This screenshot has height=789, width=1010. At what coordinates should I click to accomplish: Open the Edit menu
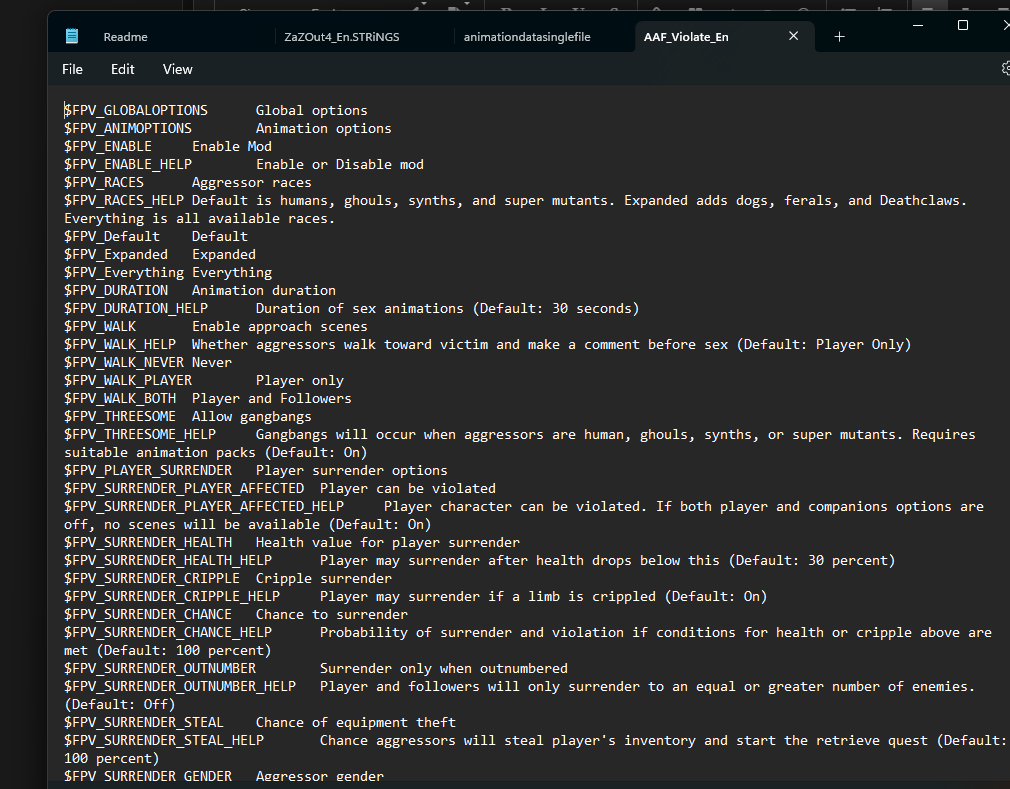[x=122, y=69]
